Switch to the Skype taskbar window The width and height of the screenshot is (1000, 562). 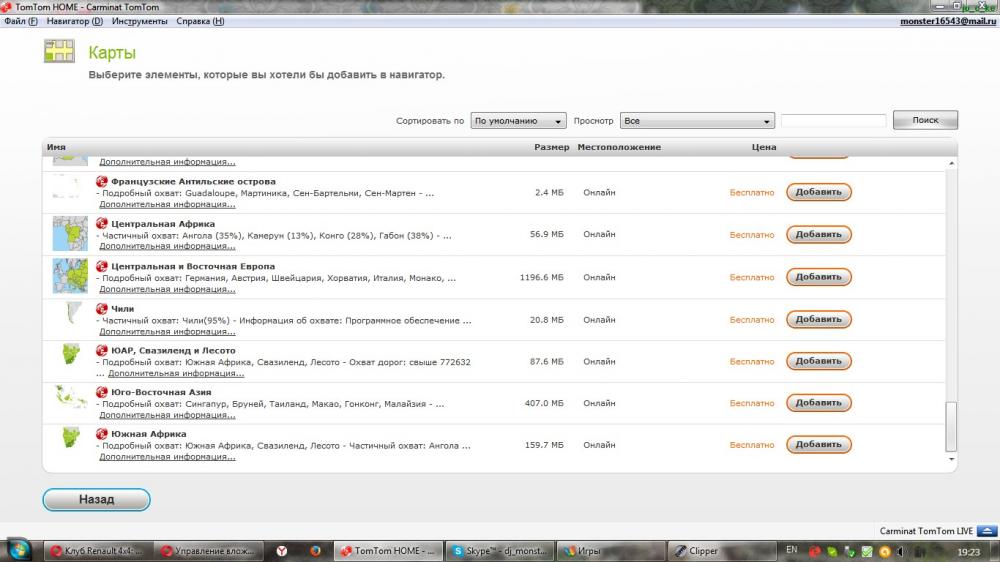click(499, 551)
